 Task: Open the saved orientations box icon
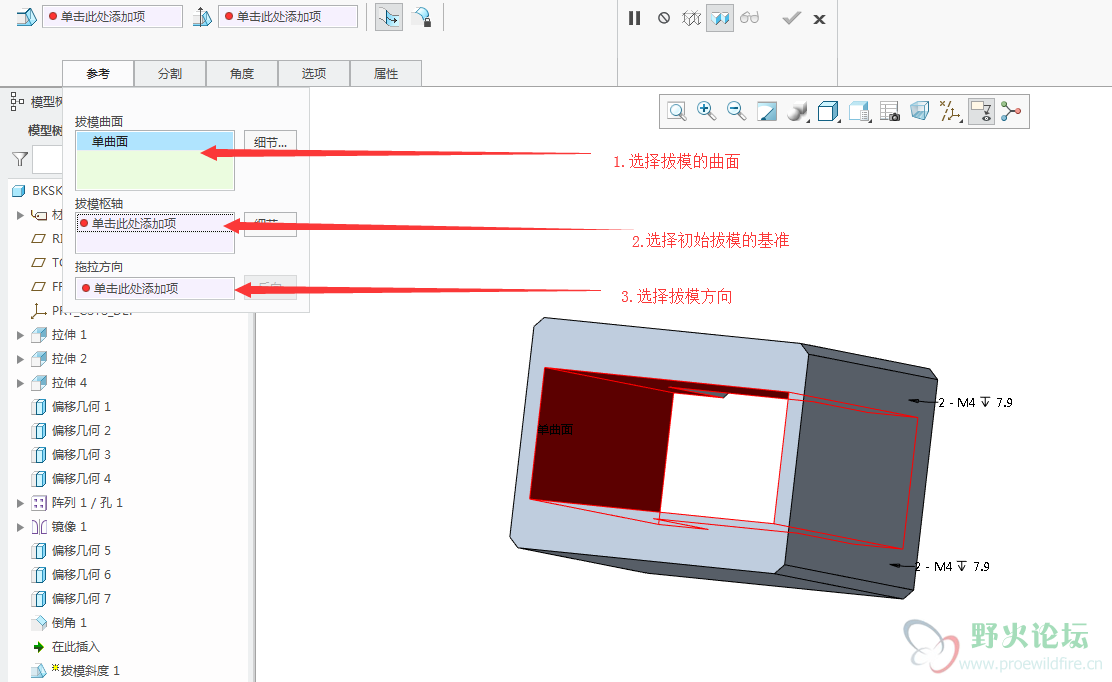click(x=828, y=111)
